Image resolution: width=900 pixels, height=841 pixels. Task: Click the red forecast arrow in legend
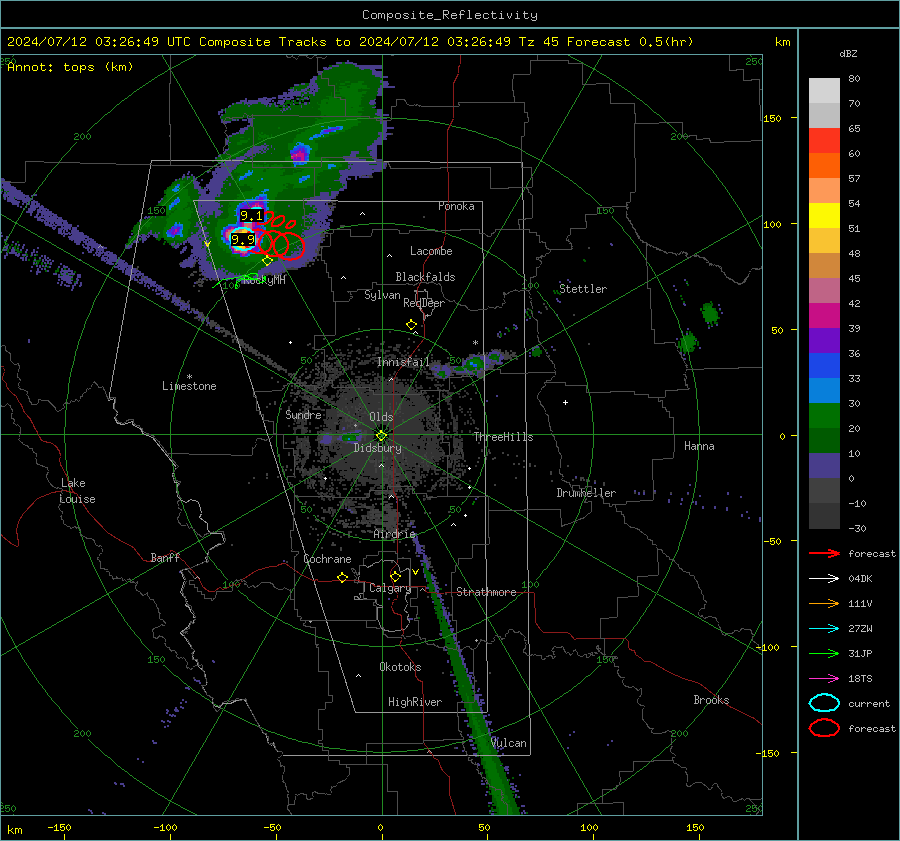click(x=824, y=553)
